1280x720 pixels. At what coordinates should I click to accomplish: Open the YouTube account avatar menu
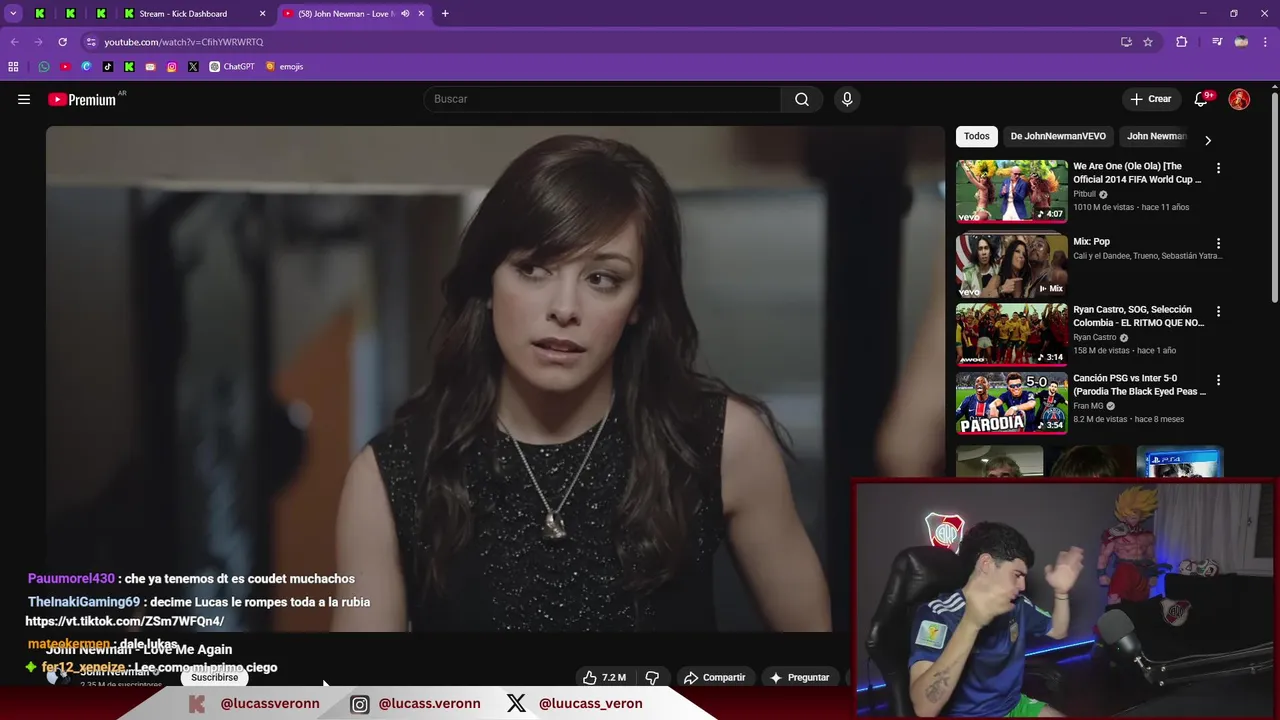tap(1239, 99)
